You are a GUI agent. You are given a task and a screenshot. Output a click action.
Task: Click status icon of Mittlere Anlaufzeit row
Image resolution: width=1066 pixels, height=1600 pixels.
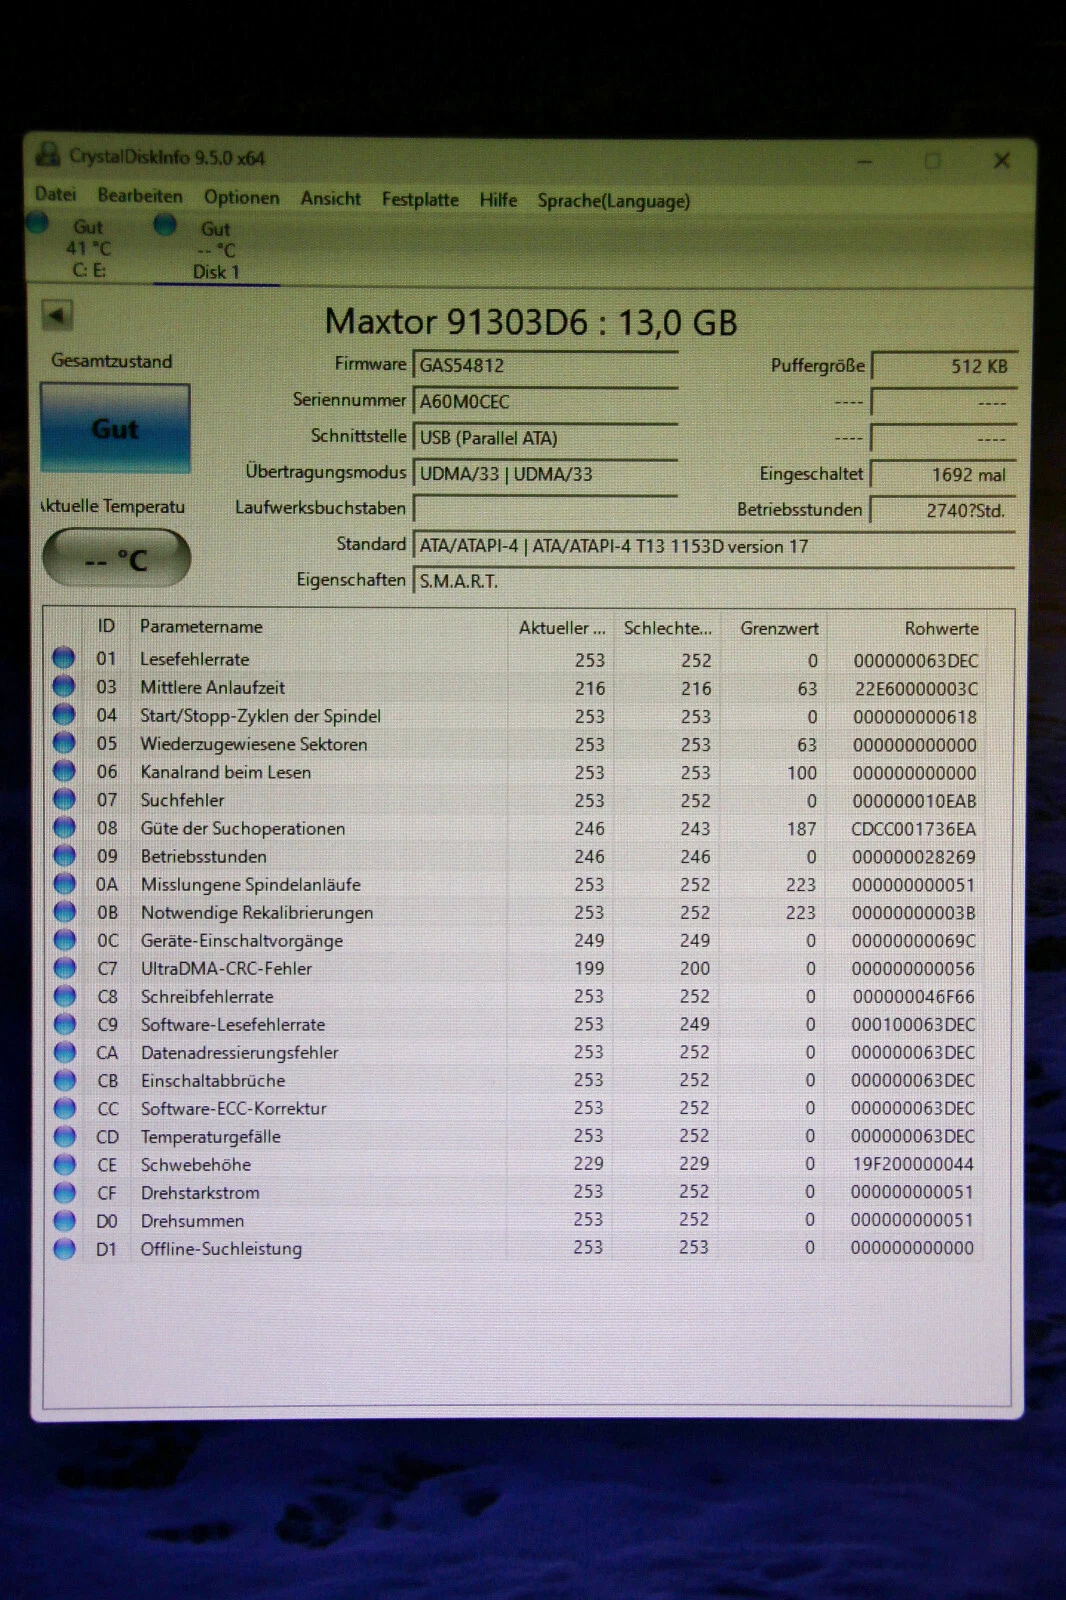[x=63, y=686]
